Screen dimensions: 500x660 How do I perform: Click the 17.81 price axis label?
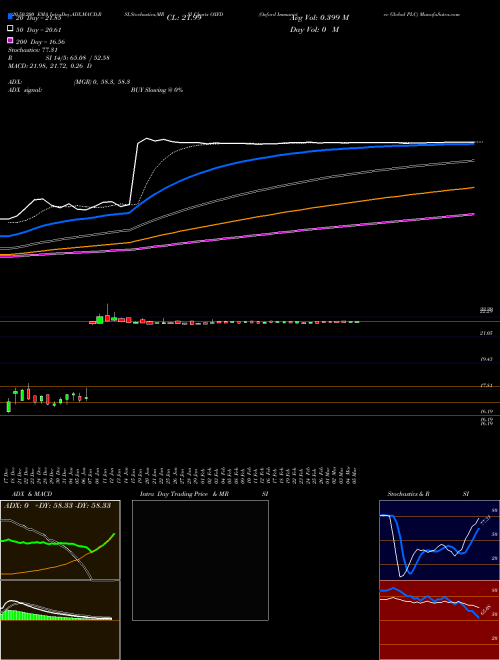click(486, 385)
